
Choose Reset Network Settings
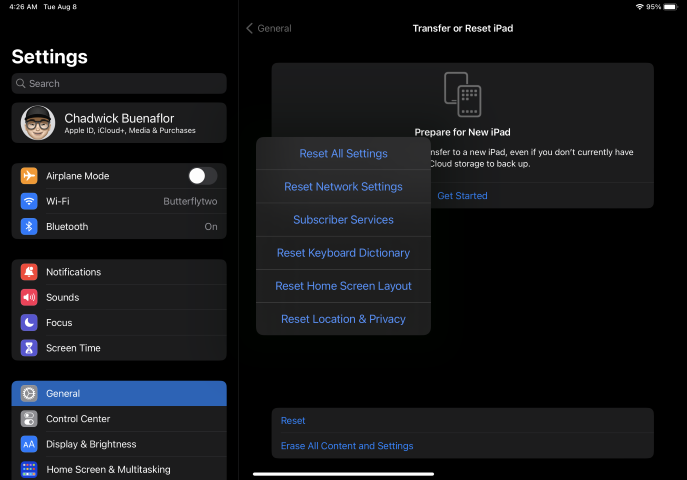tap(344, 187)
